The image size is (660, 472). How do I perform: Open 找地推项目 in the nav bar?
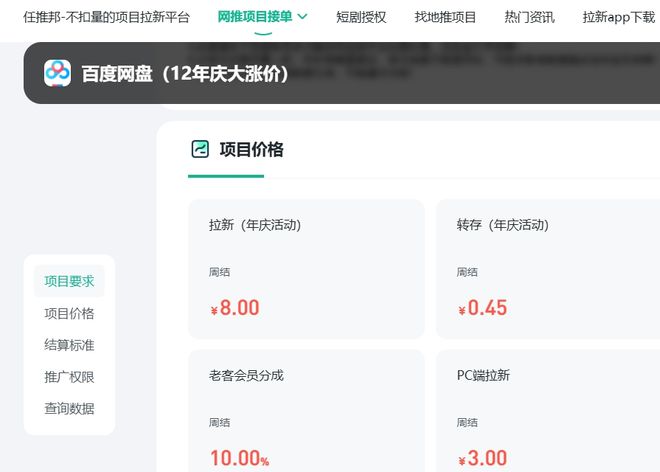click(x=445, y=17)
